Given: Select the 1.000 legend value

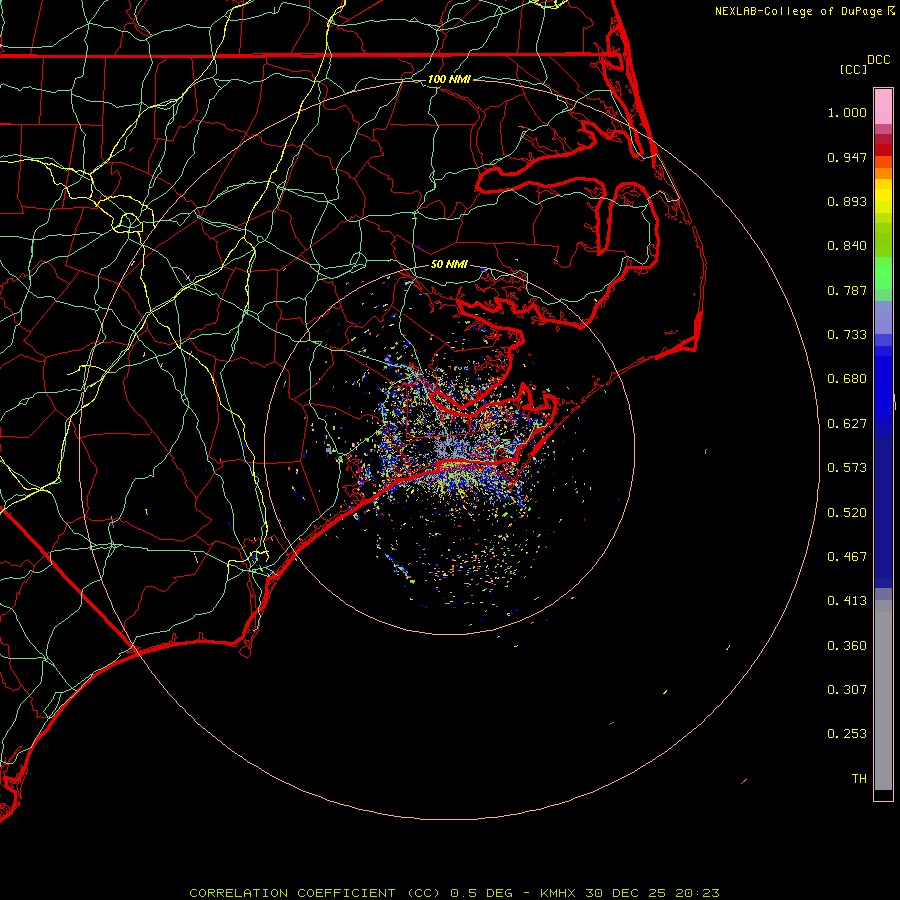Looking at the screenshot, I should pos(847,112).
